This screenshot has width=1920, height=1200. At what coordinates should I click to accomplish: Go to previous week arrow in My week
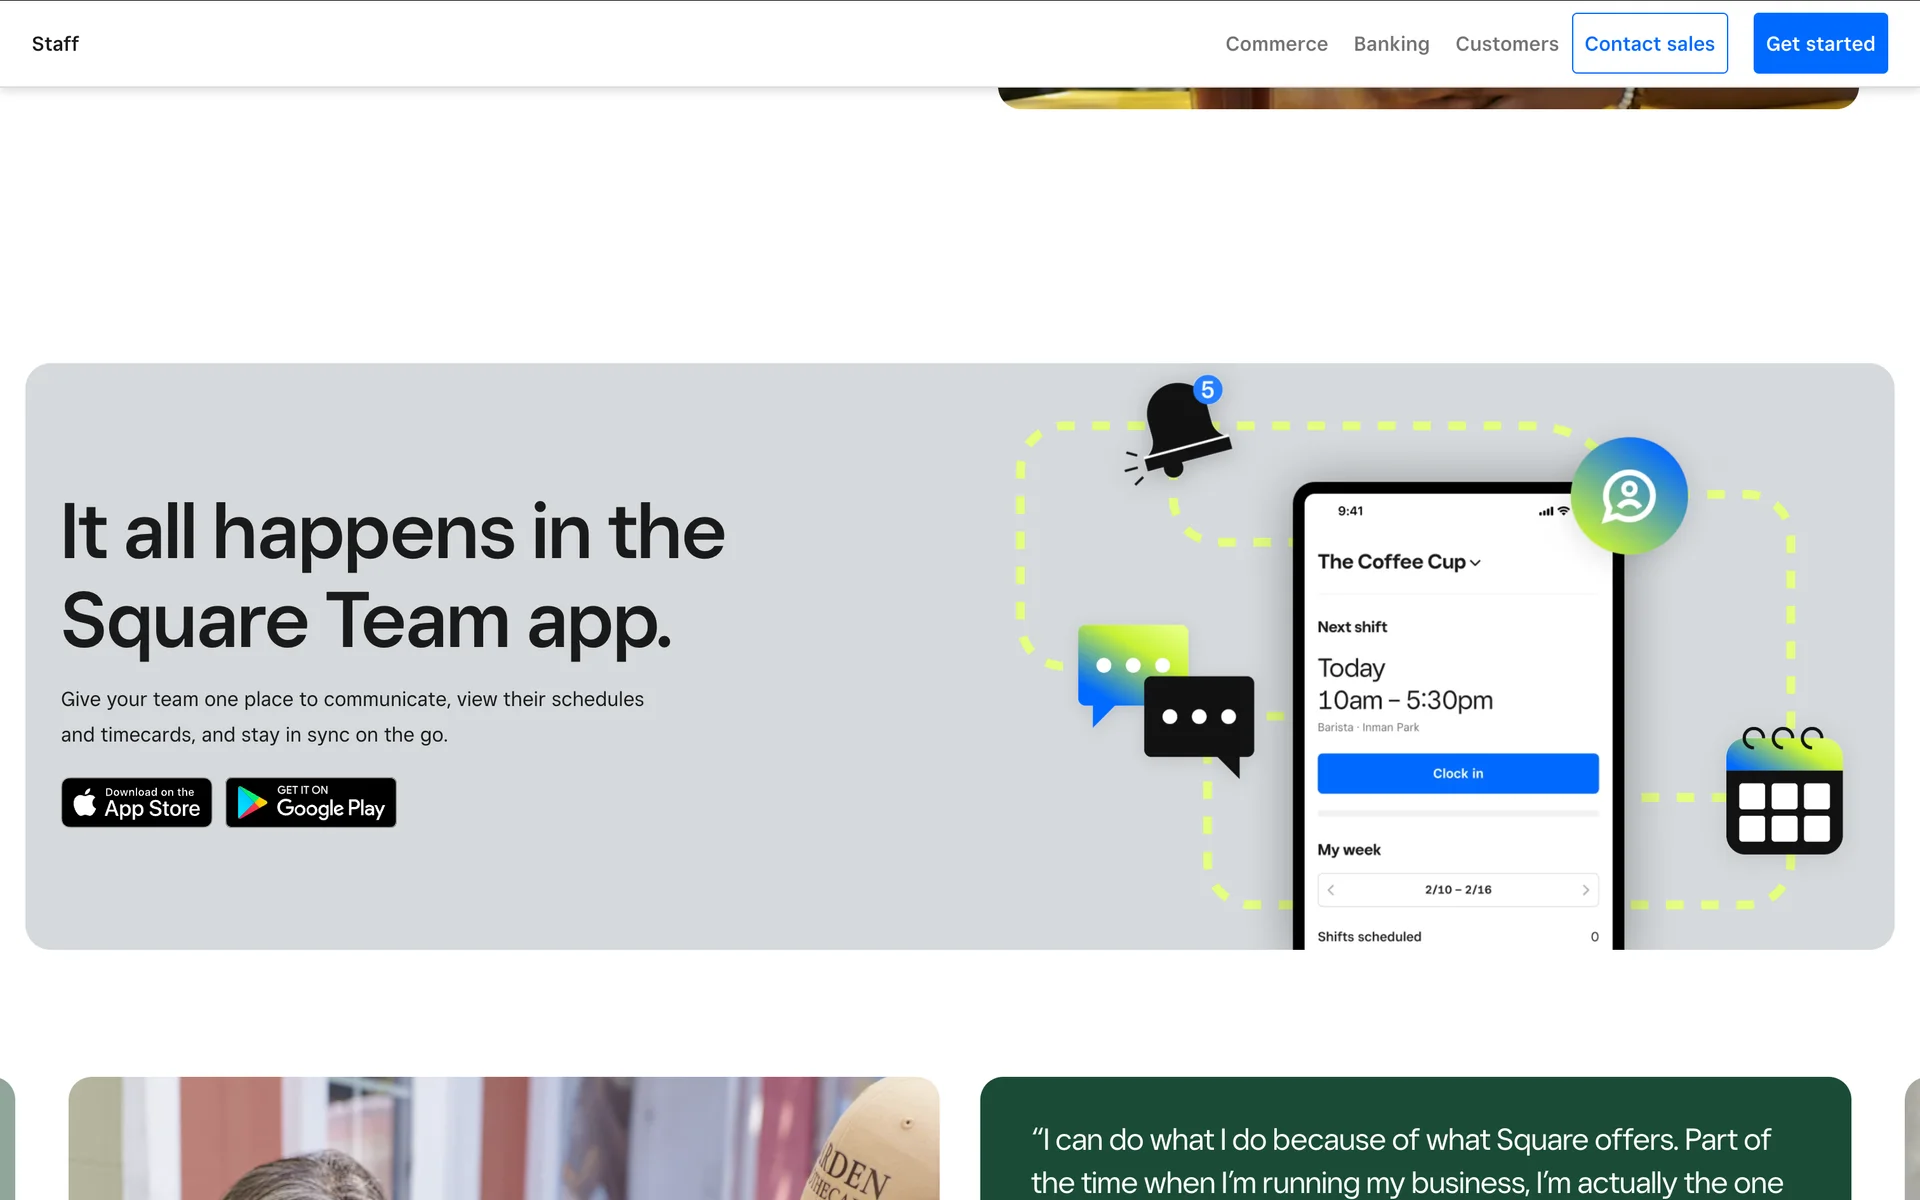[1331, 890]
